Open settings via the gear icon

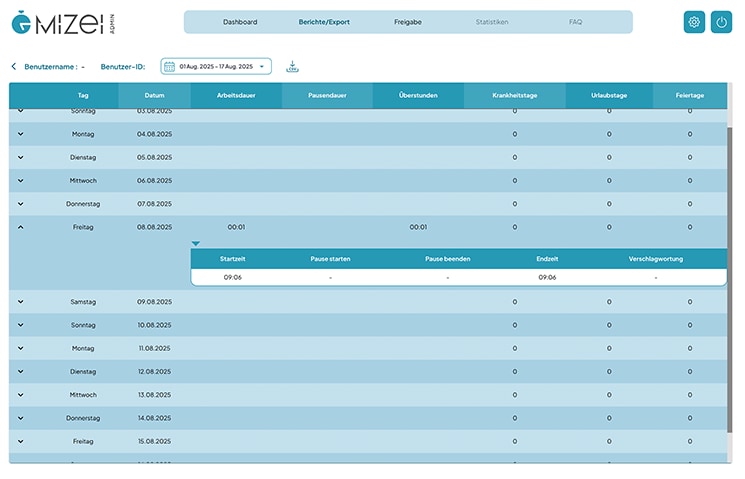click(694, 22)
